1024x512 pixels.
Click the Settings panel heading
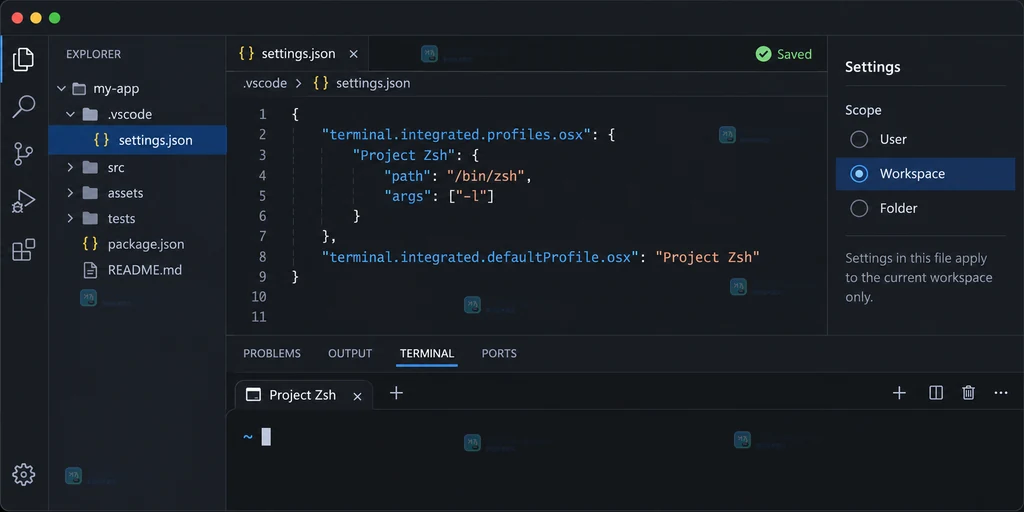point(872,67)
